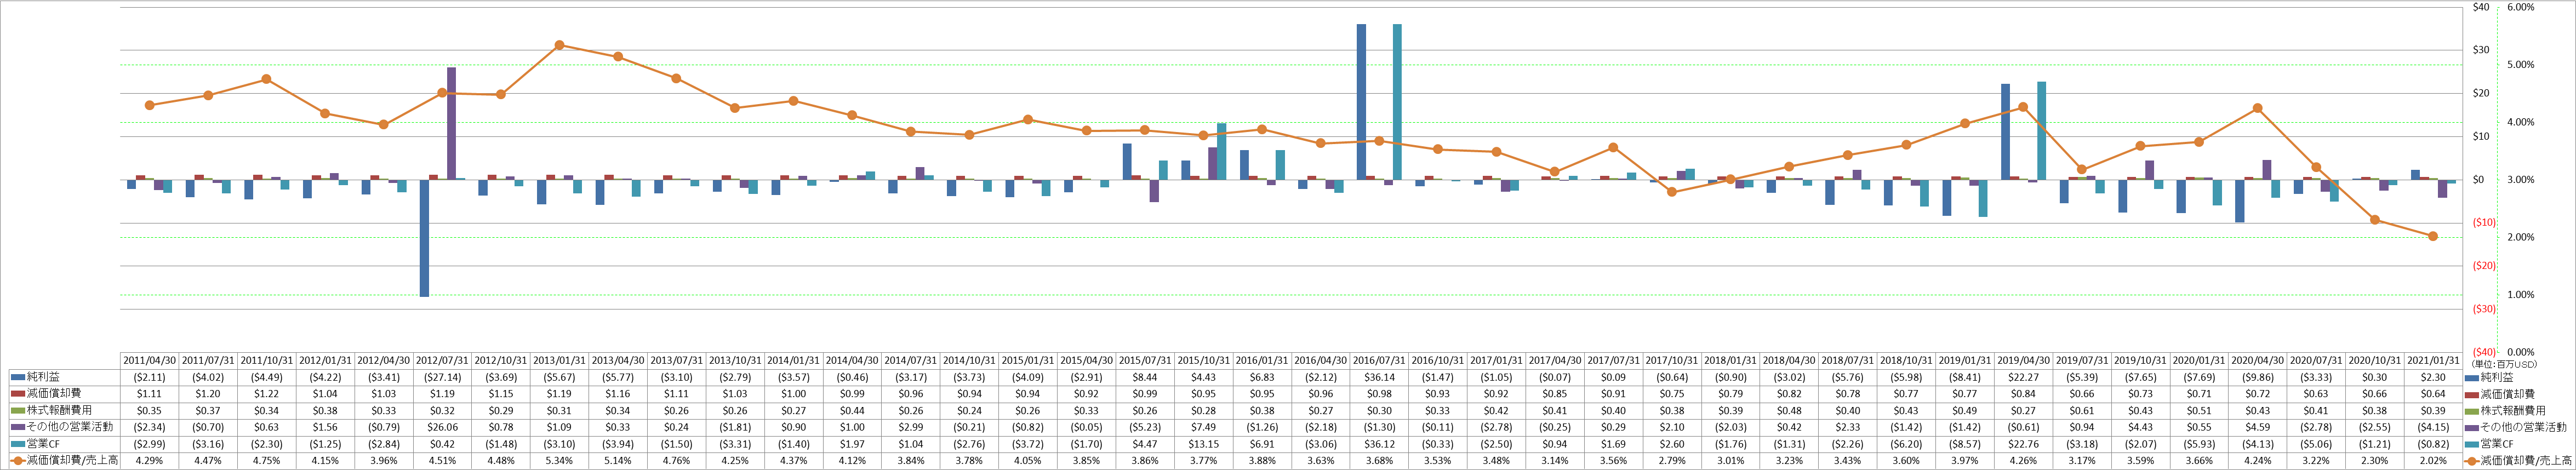Click the 2021/01/31 date header
The width and height of the screenshot is (2576, 470).
point(2433,361)
